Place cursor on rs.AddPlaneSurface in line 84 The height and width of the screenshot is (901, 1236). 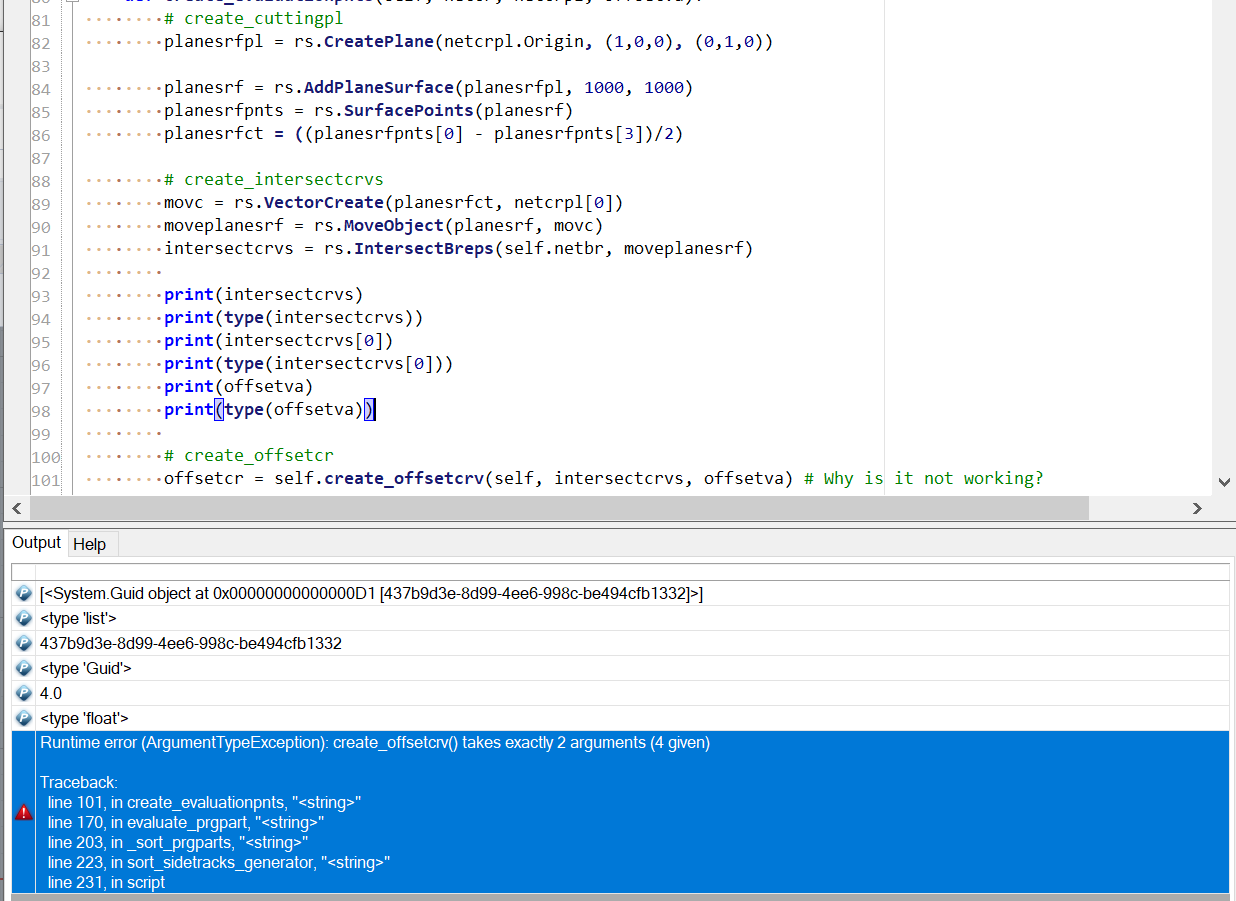364,88
